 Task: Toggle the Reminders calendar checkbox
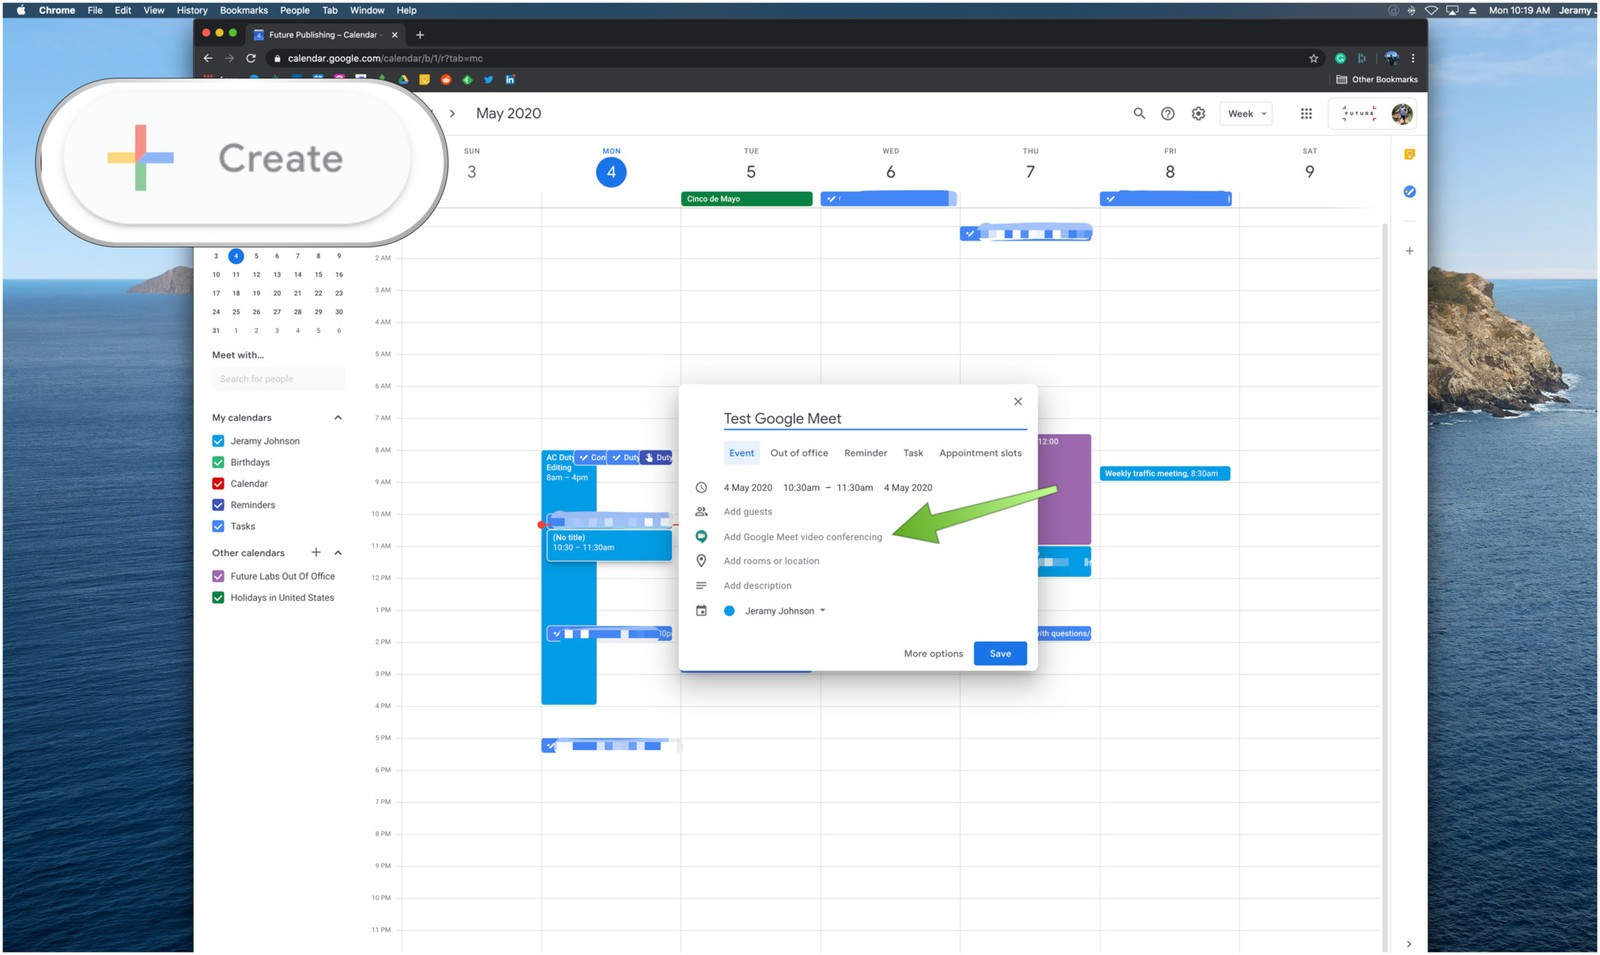click(218, 505)
